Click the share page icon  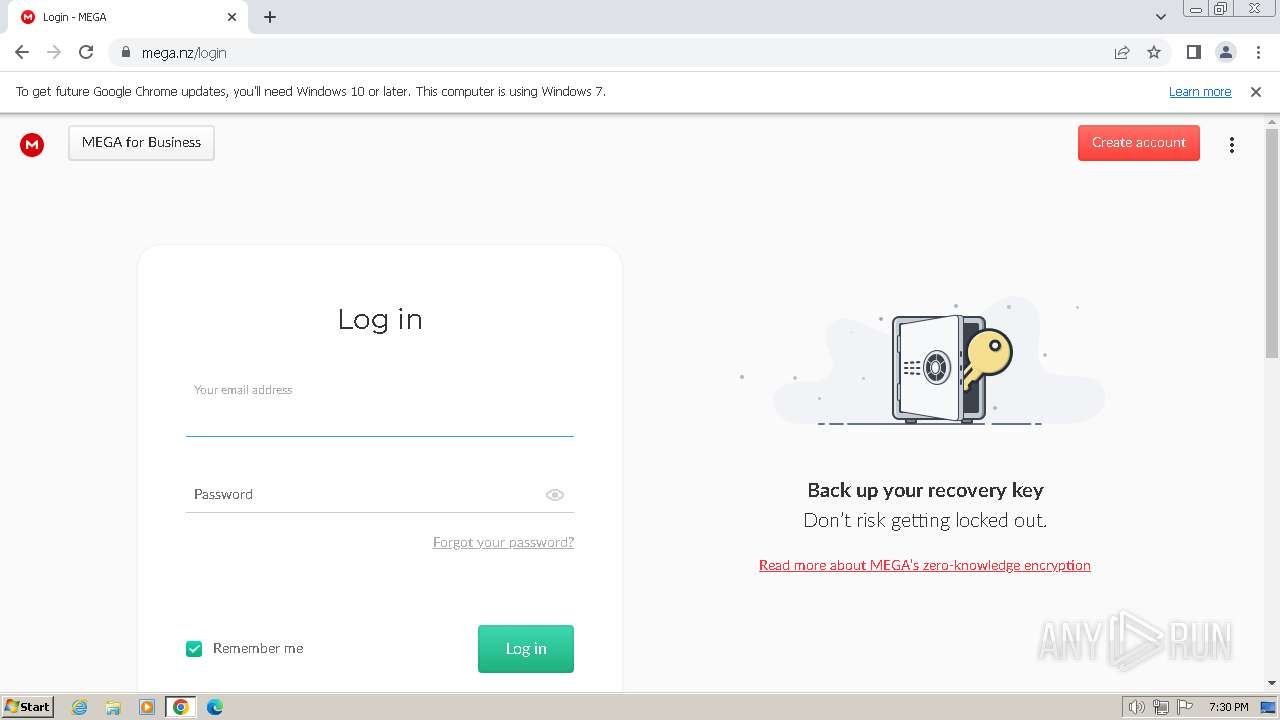1122,52
